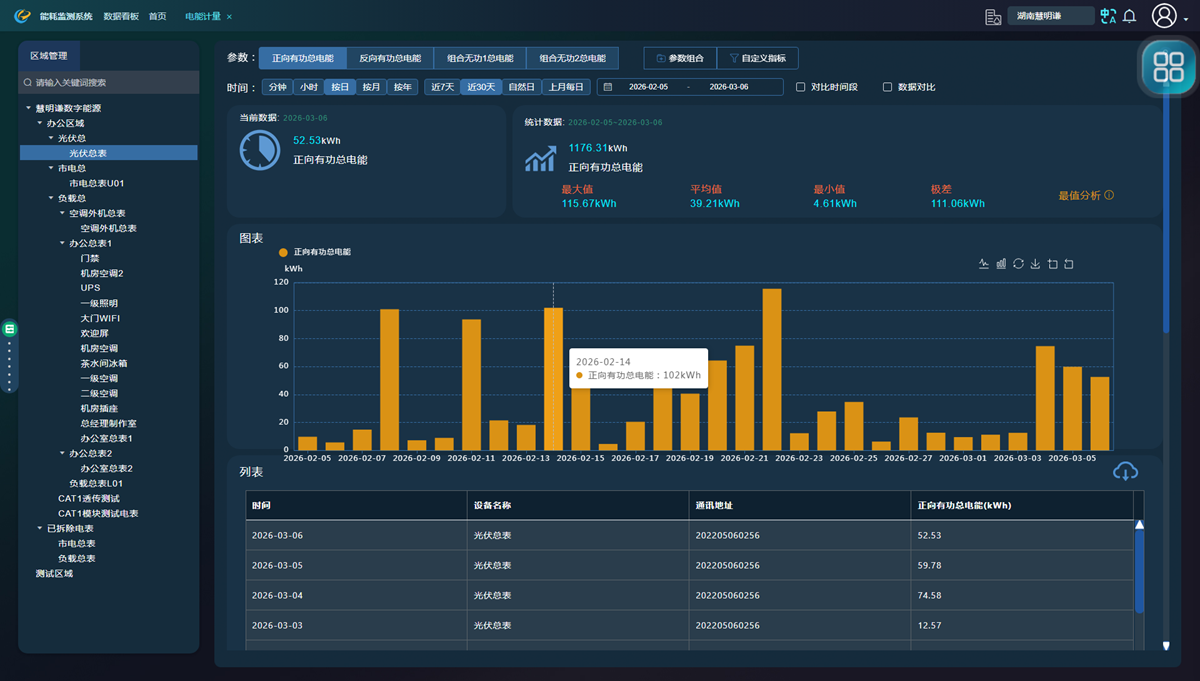
Task: Enable the 对比时间段 checkbox
Action: 800,87
